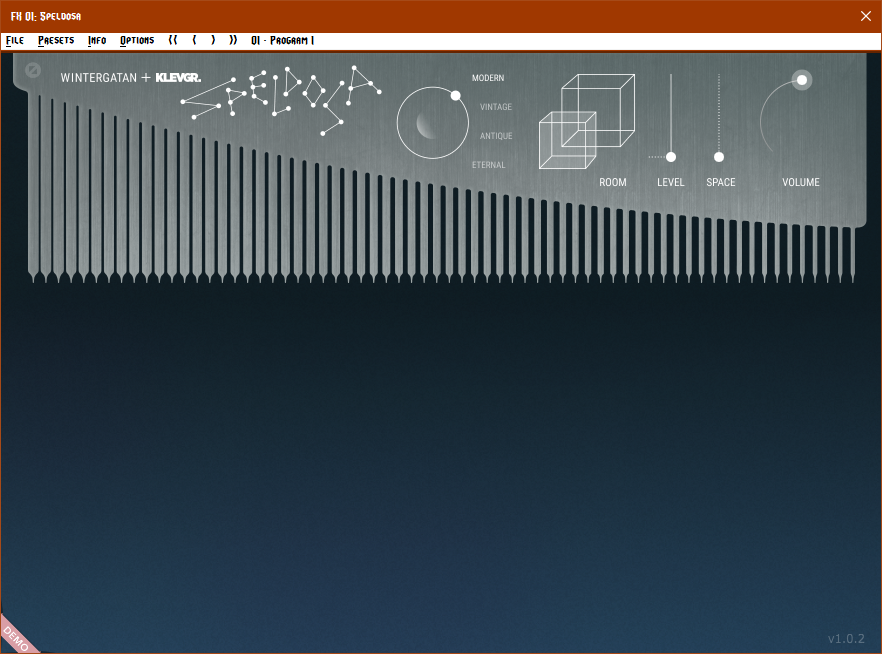Open the Options menu
Viewport: 882px width, 654px height.
(x=137, y=40)
